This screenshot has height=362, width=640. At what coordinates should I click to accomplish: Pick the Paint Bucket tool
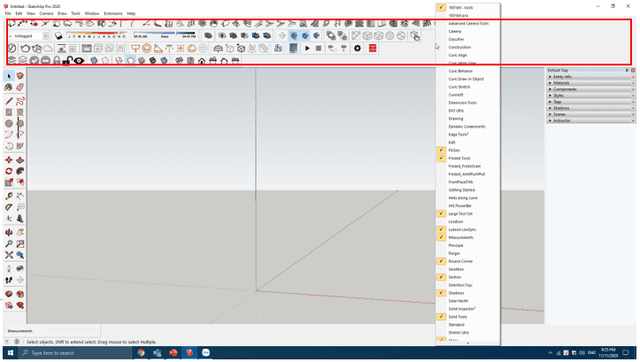click(x=9, y=87)
